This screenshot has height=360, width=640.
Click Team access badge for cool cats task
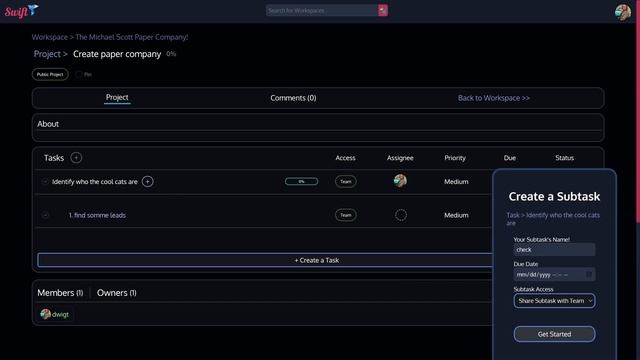[346, 182]
